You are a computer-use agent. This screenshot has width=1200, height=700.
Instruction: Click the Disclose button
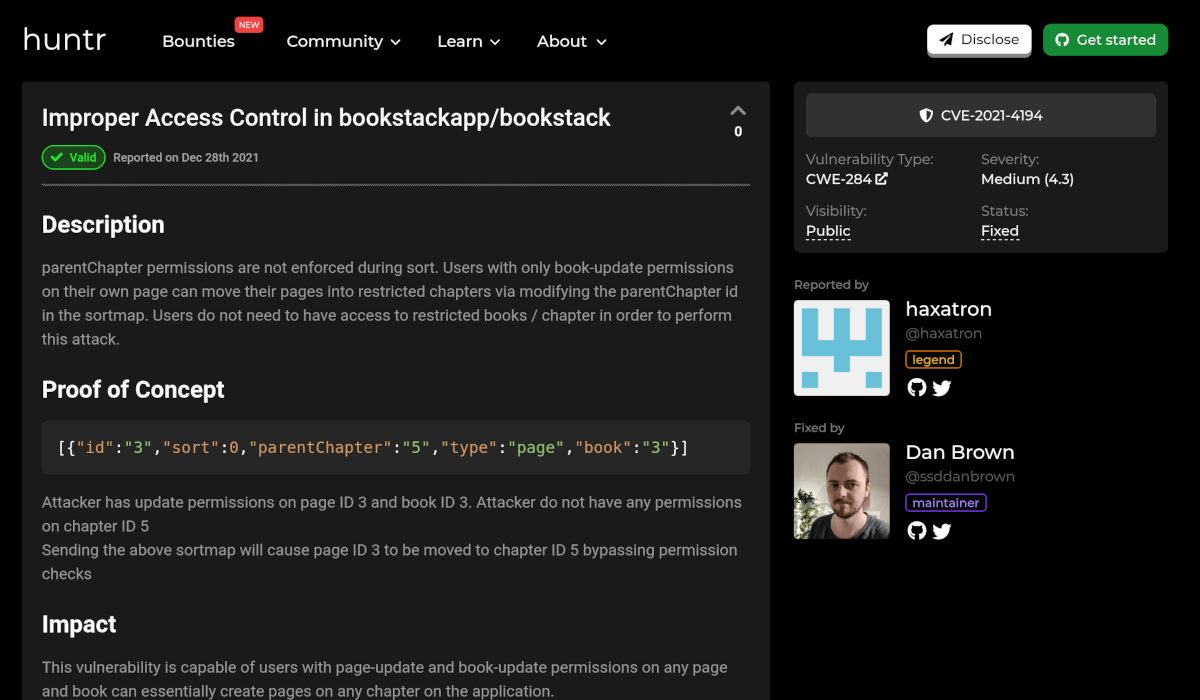979,40
